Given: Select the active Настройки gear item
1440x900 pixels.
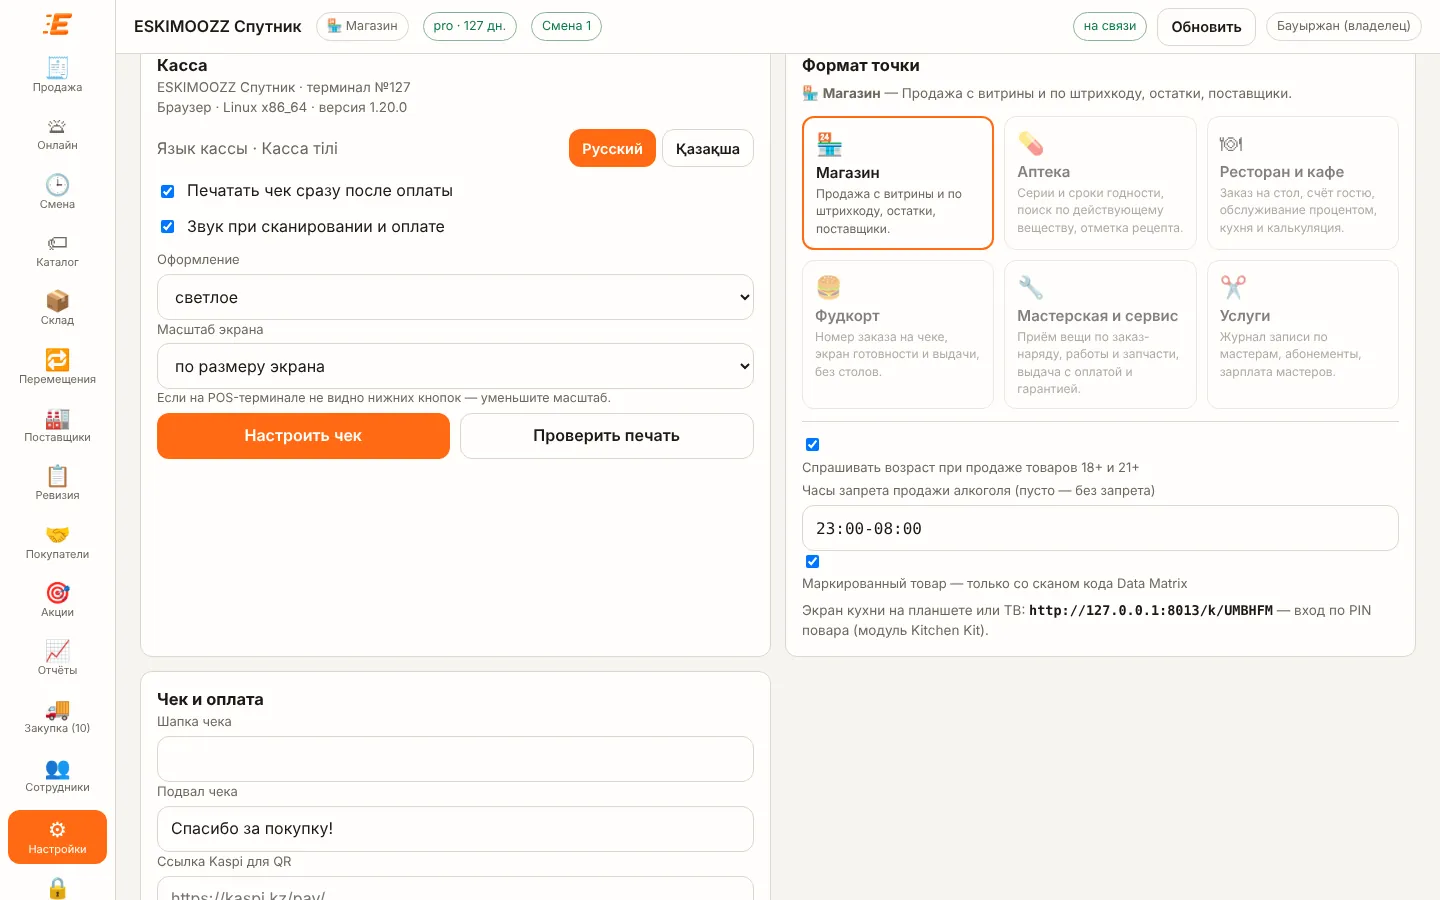Looking at the screenshot, I should point(57,837).
